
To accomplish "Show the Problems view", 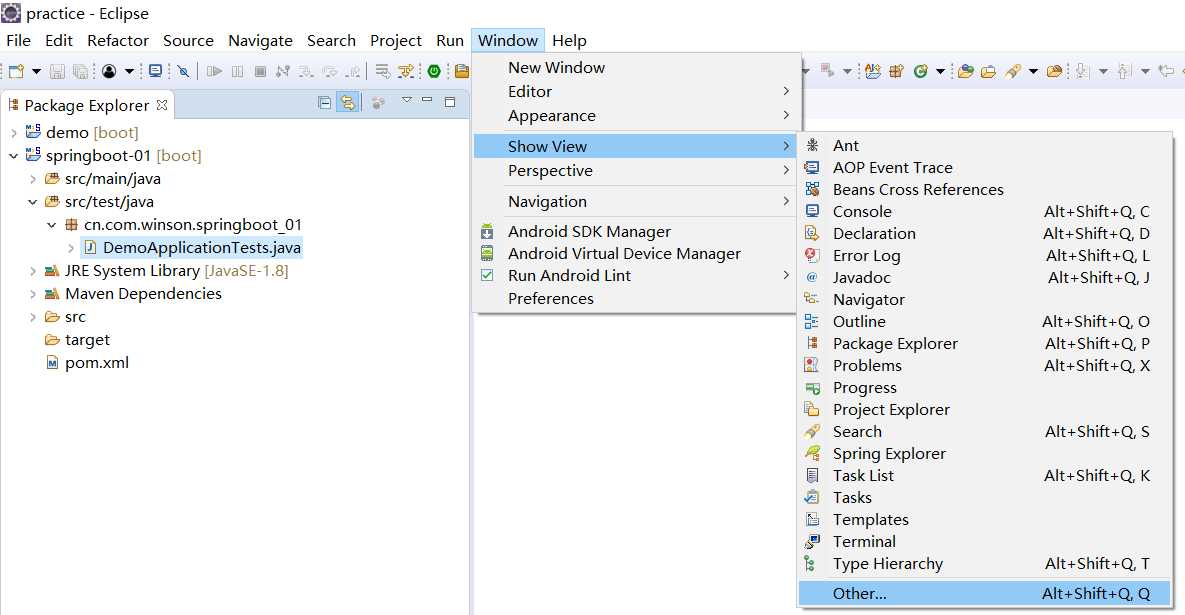I will click(984, 366).
